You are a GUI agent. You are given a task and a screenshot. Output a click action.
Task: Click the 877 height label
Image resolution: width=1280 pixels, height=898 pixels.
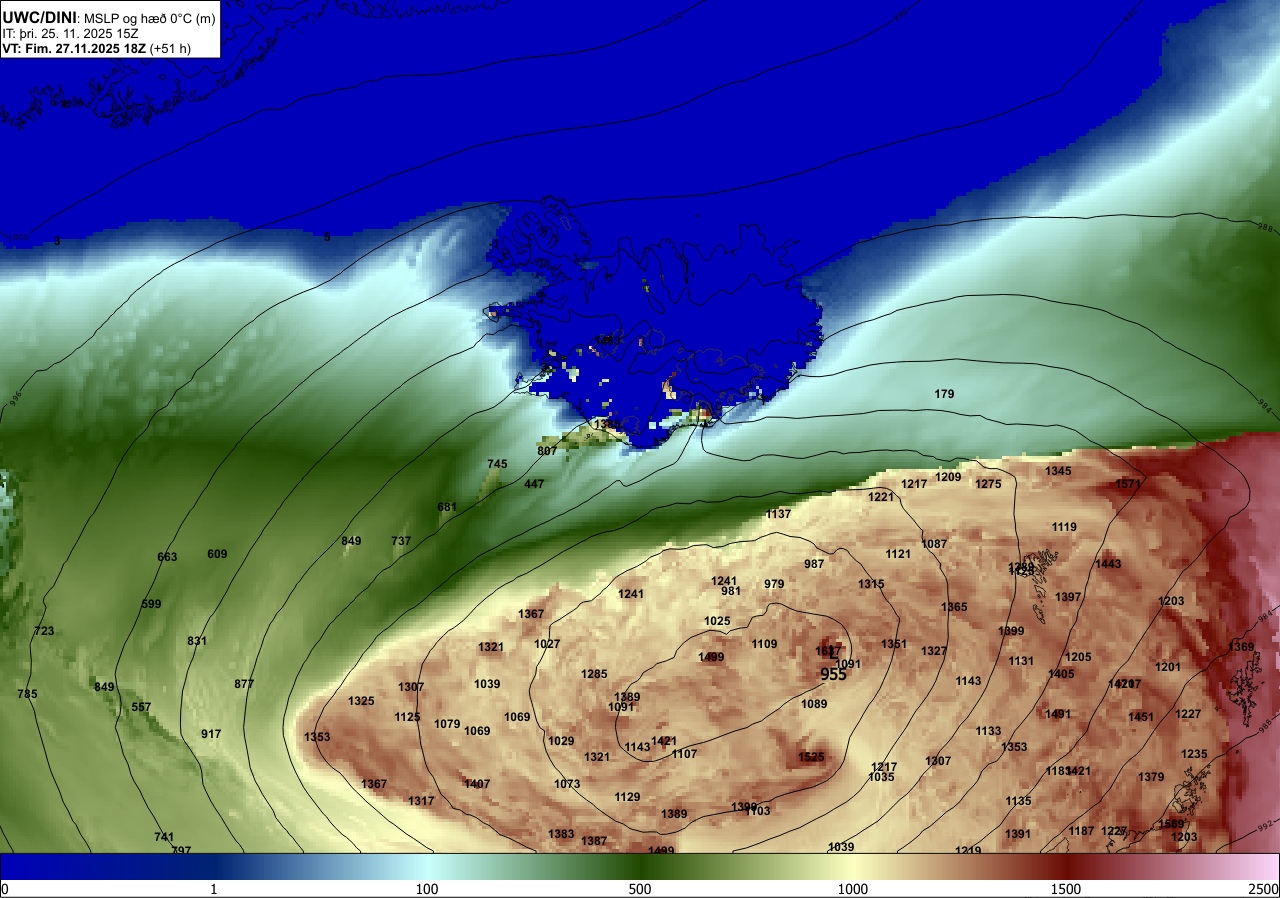tap(244, 684)
